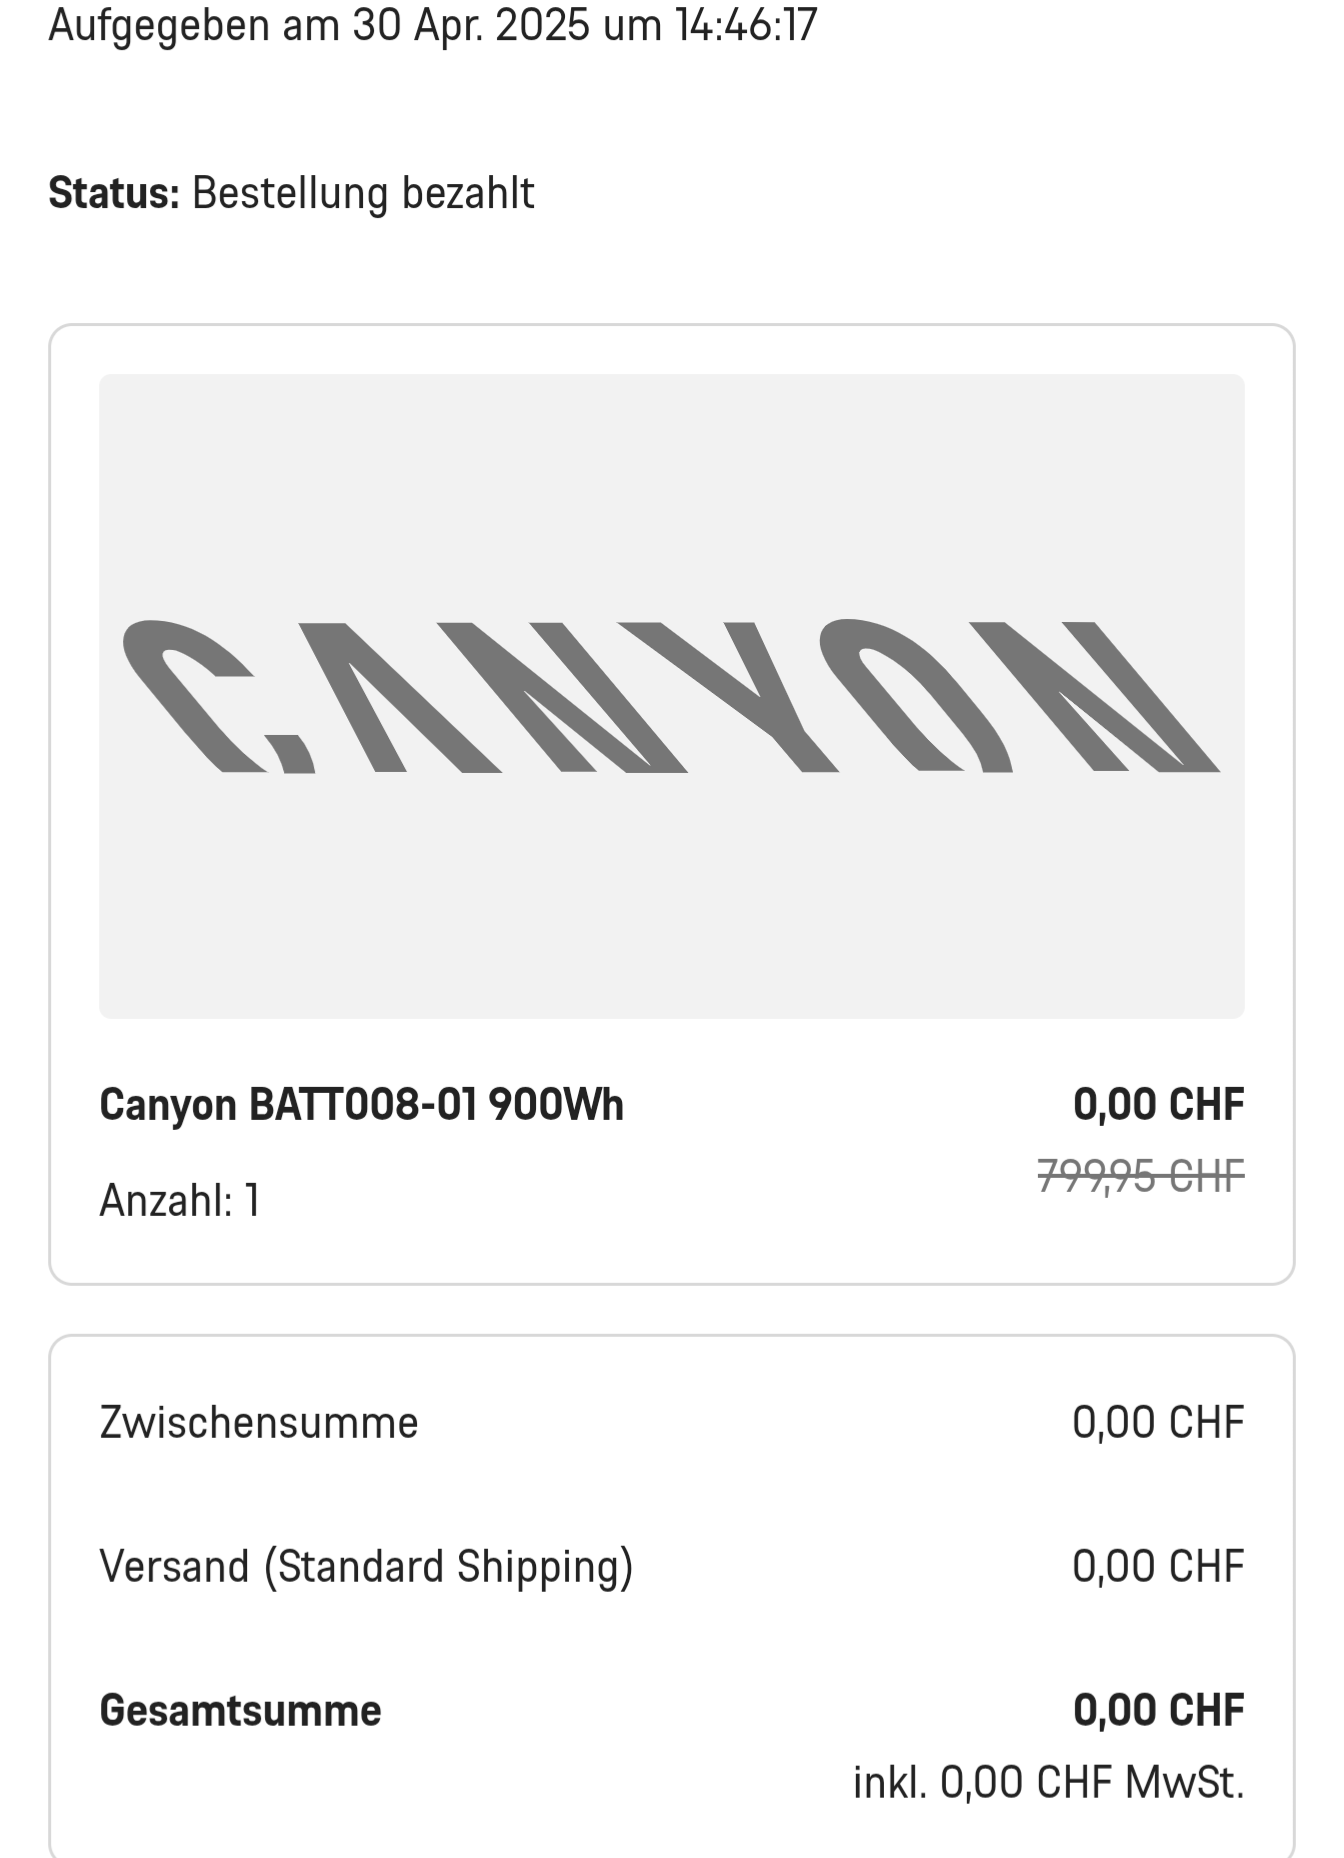Select the Canyon BATT008-01 900Wh product title

[x=361, y=1105]
